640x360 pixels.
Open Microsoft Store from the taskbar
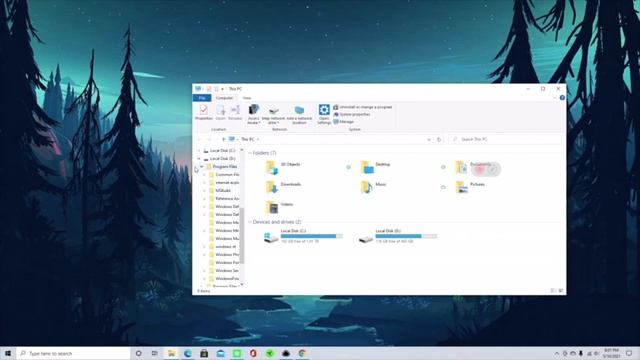[204, 353]
